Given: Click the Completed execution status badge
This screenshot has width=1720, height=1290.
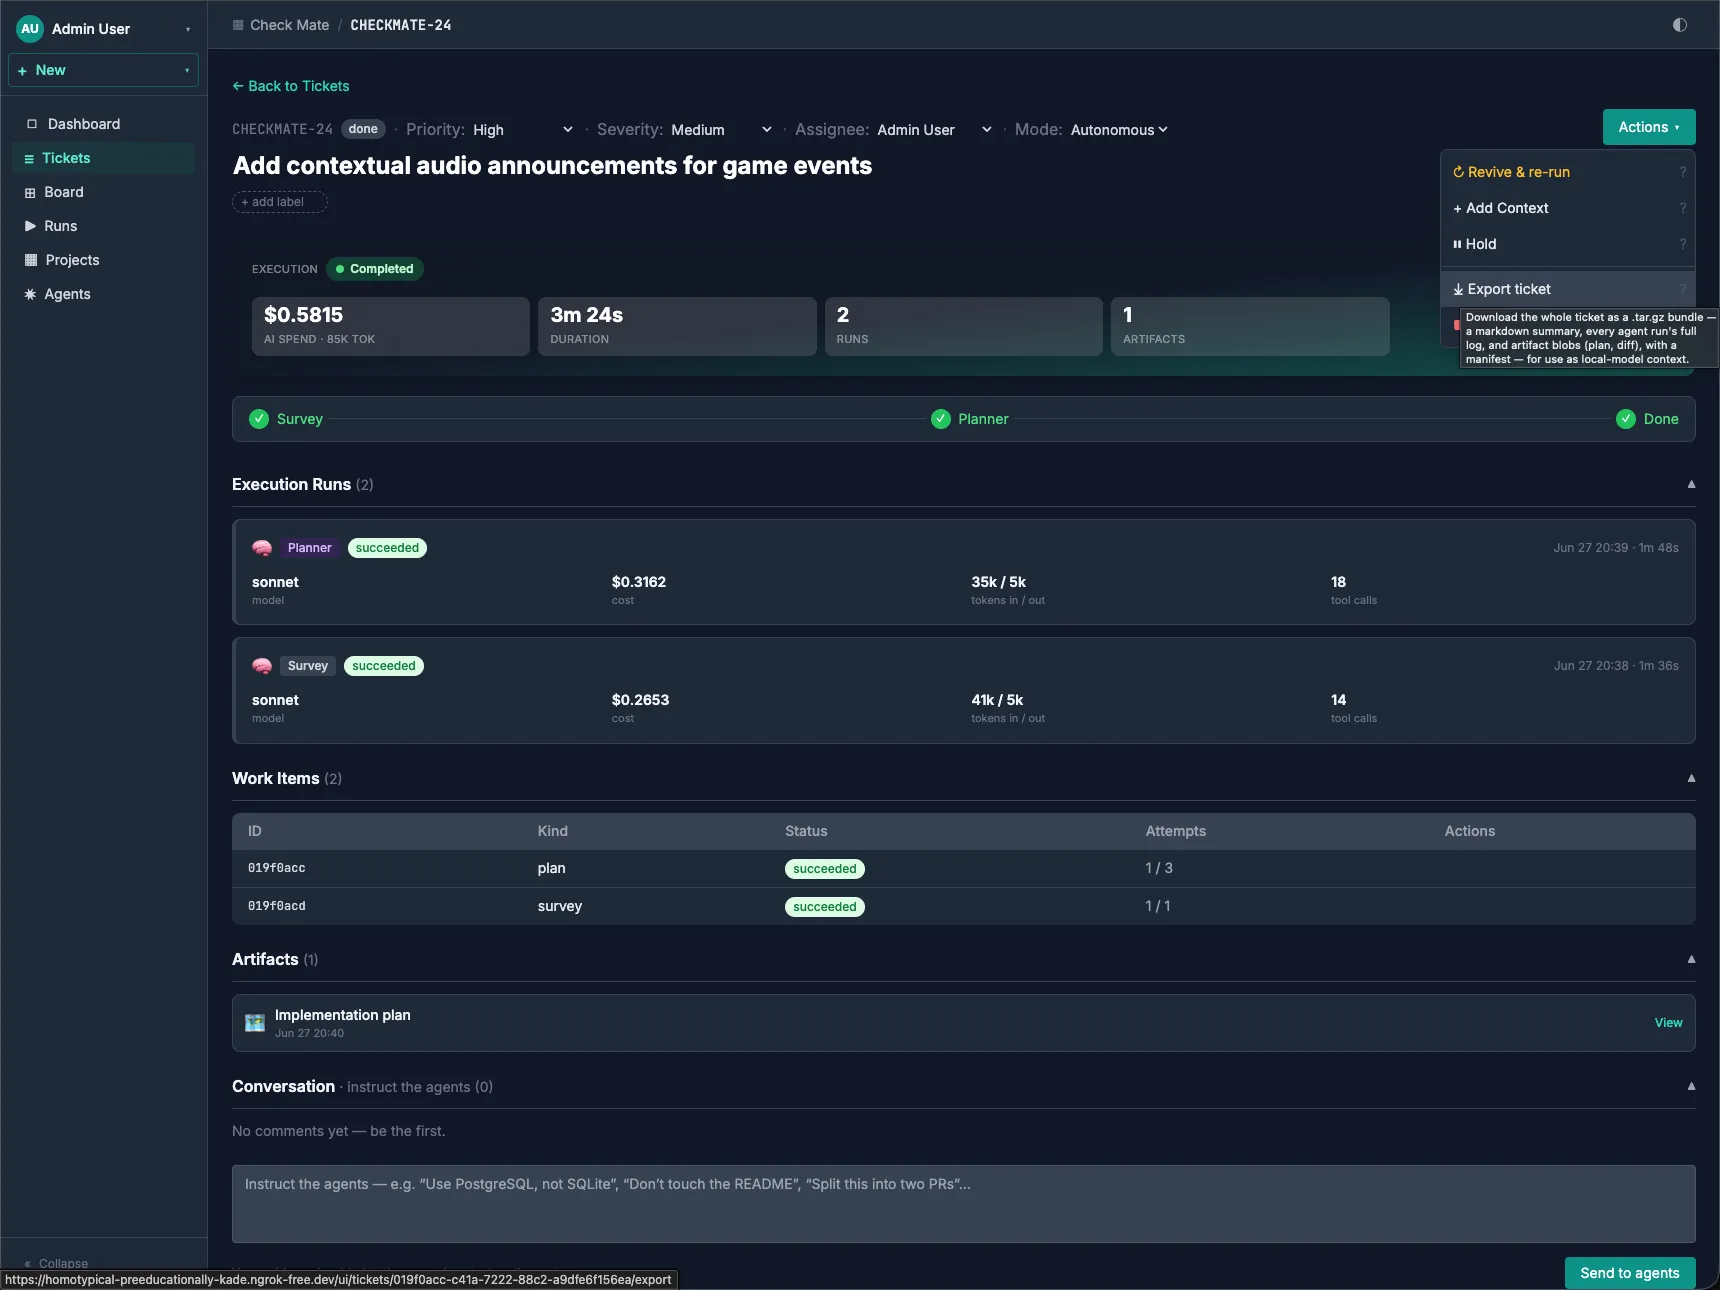Looking at the screenshot, I should pyautogui.click(x=375, y=269).
